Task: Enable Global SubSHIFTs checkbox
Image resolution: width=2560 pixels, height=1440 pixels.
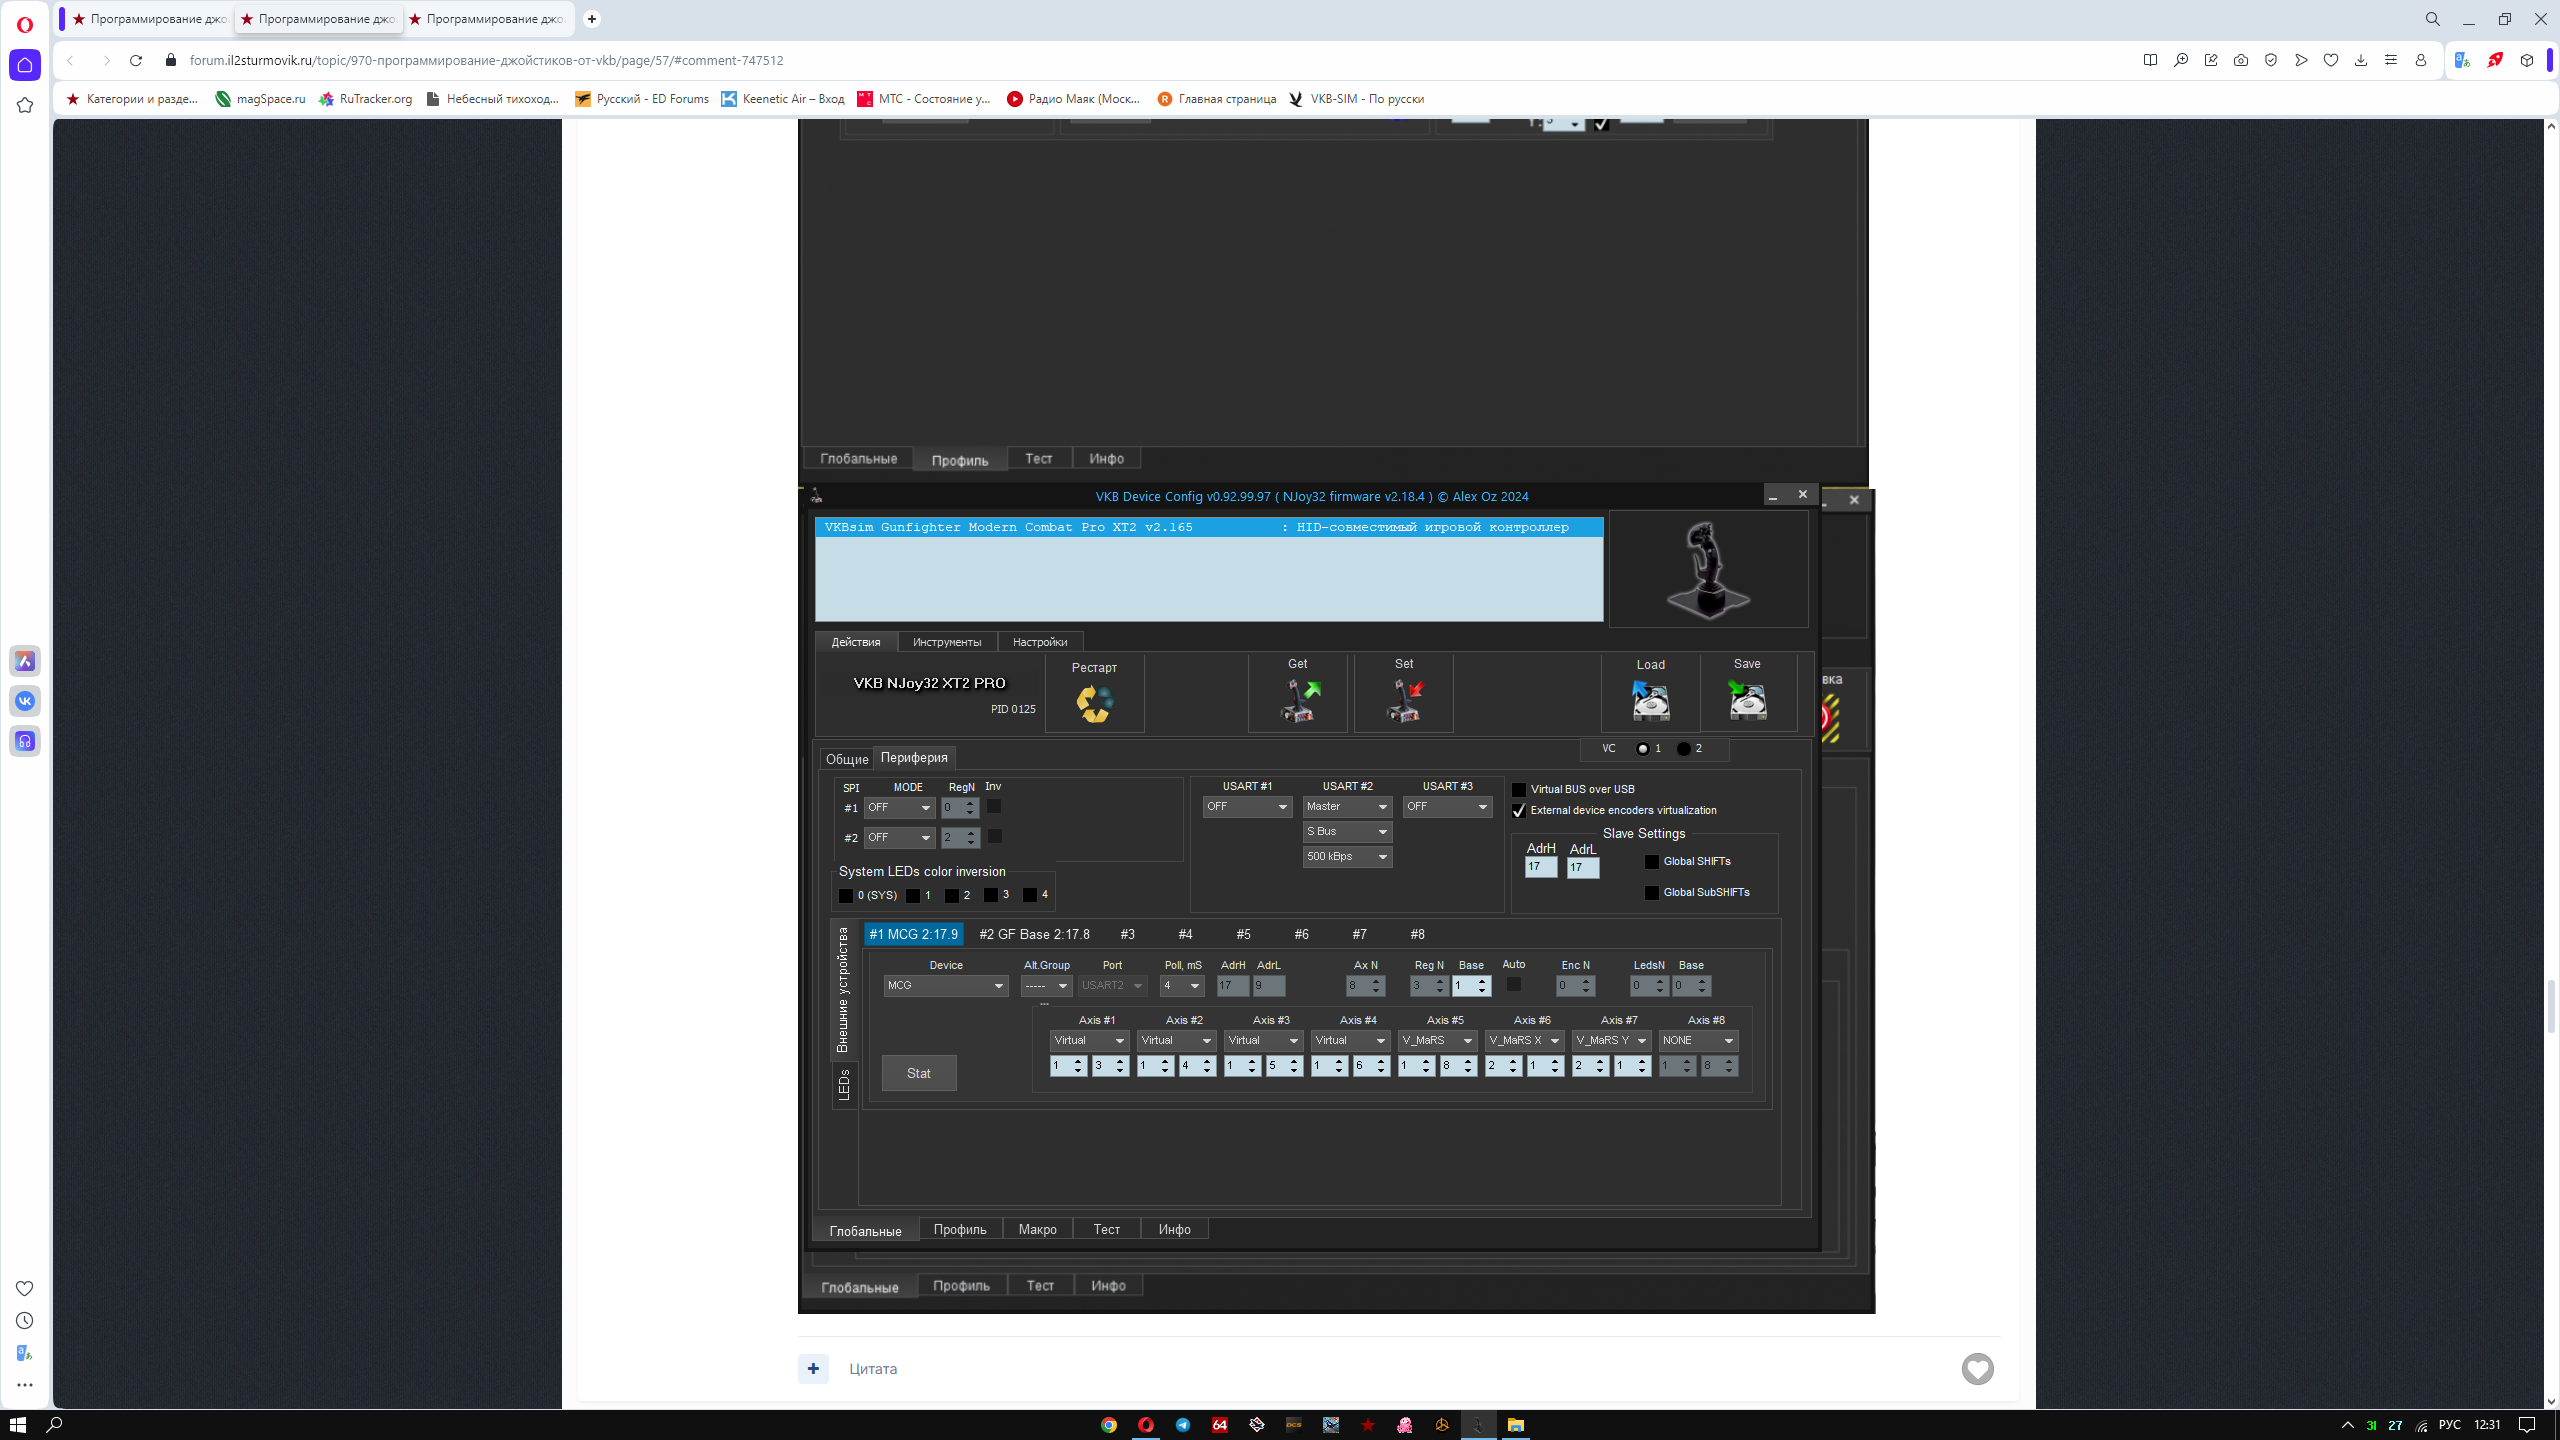Action: [1652, 892]
